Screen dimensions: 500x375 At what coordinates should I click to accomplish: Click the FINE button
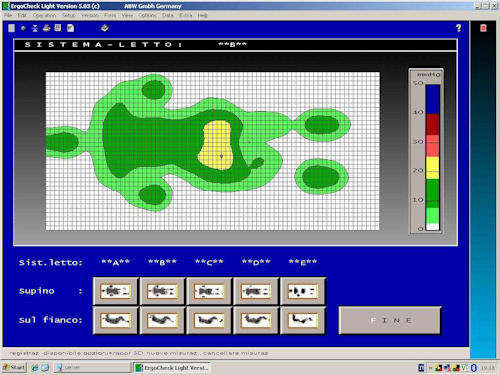[x=390, y=320]
